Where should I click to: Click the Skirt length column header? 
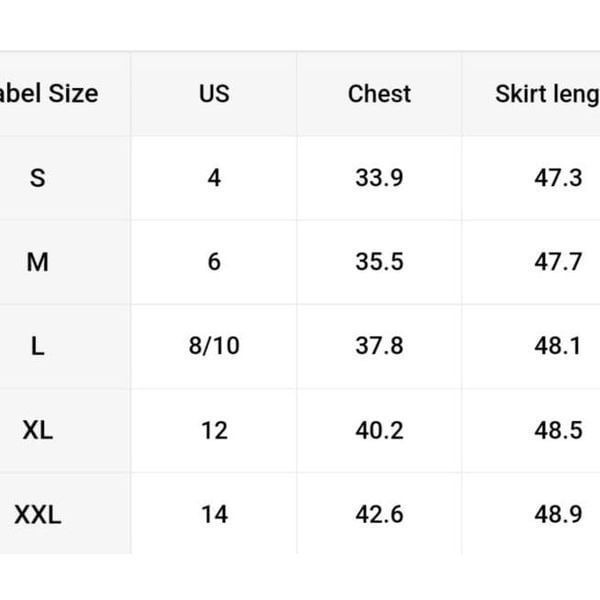tap(548, 94)
